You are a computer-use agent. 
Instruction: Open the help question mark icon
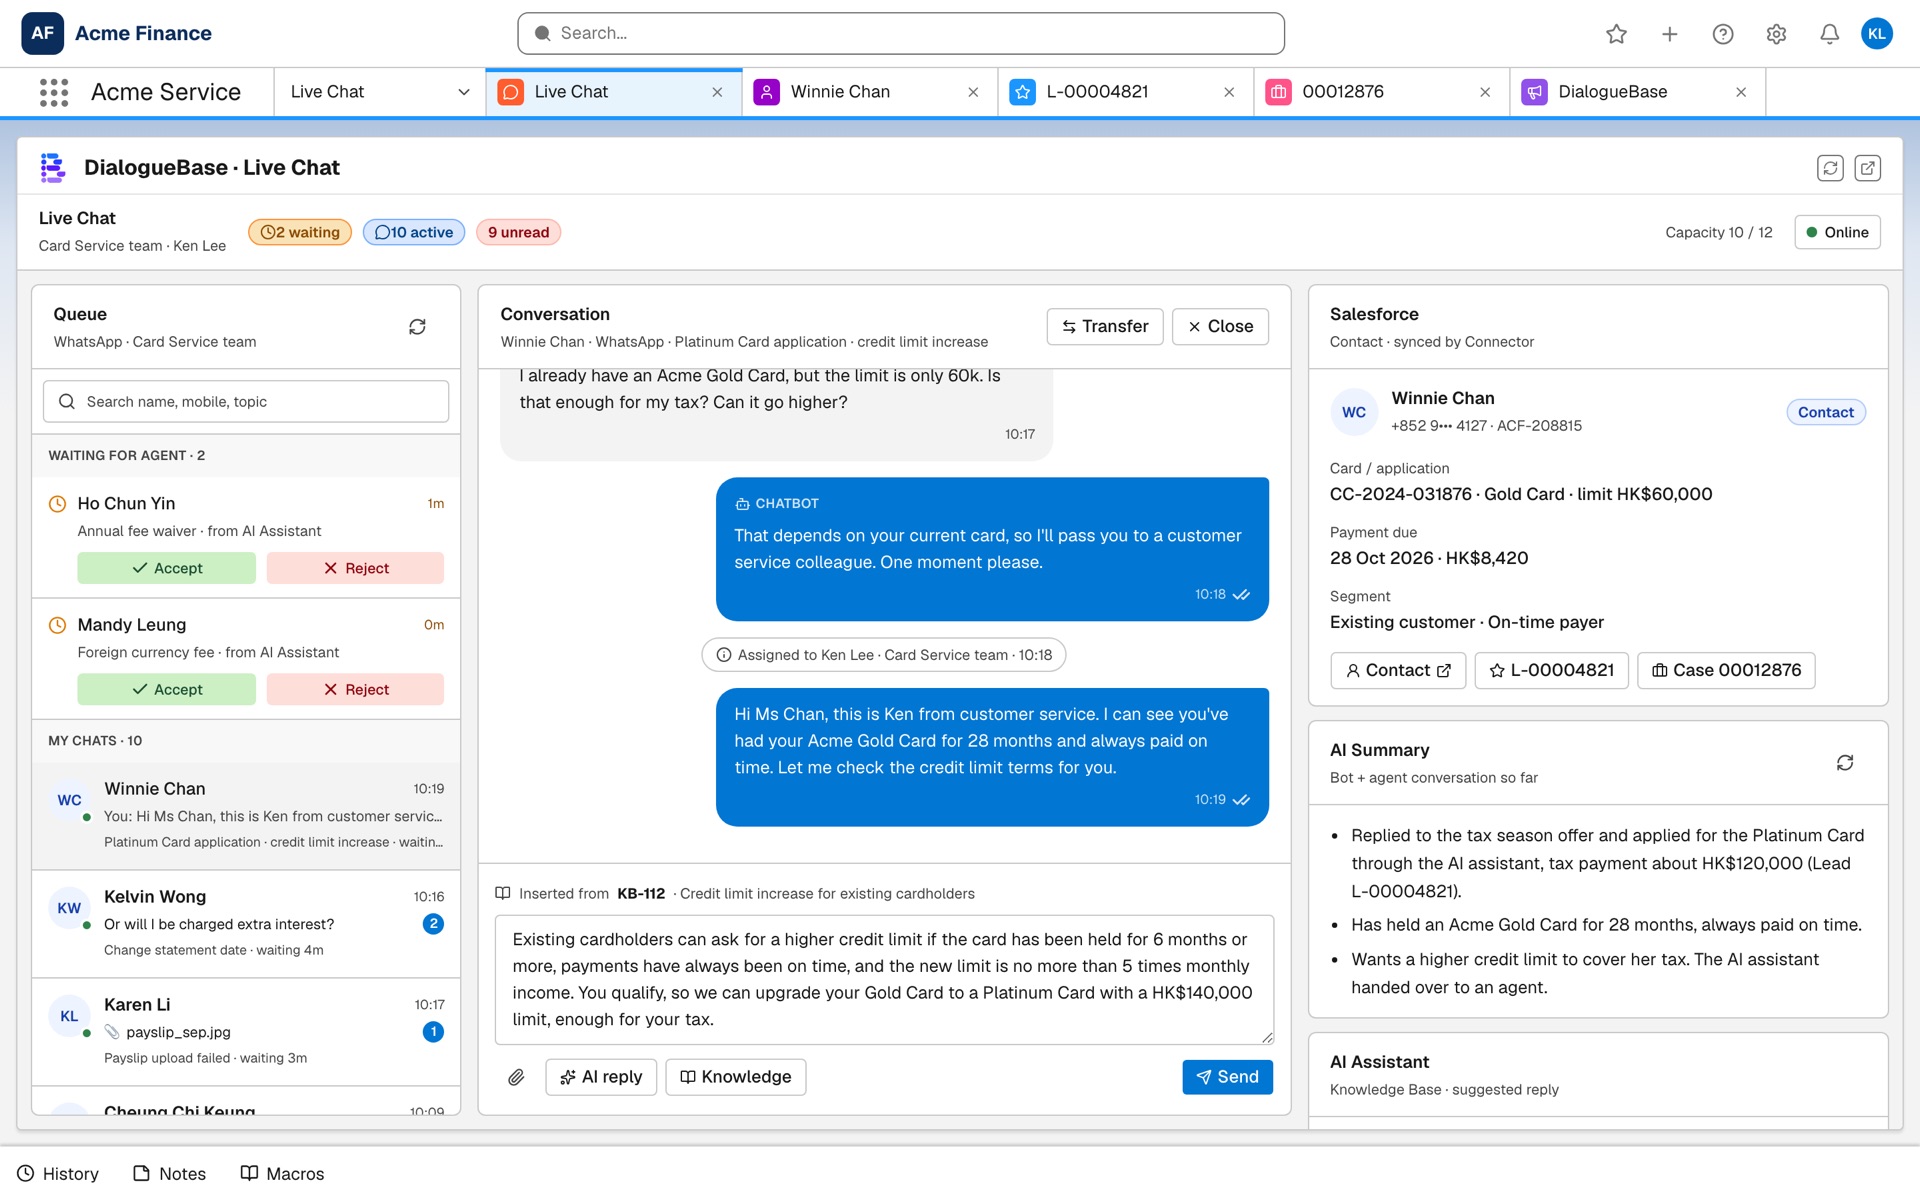(1722, 34)
